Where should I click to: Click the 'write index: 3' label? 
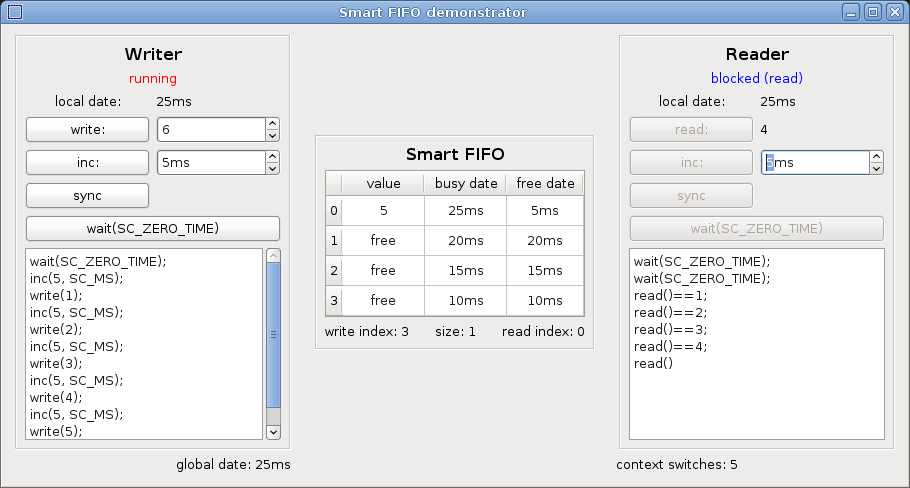[x=367, y=332]
